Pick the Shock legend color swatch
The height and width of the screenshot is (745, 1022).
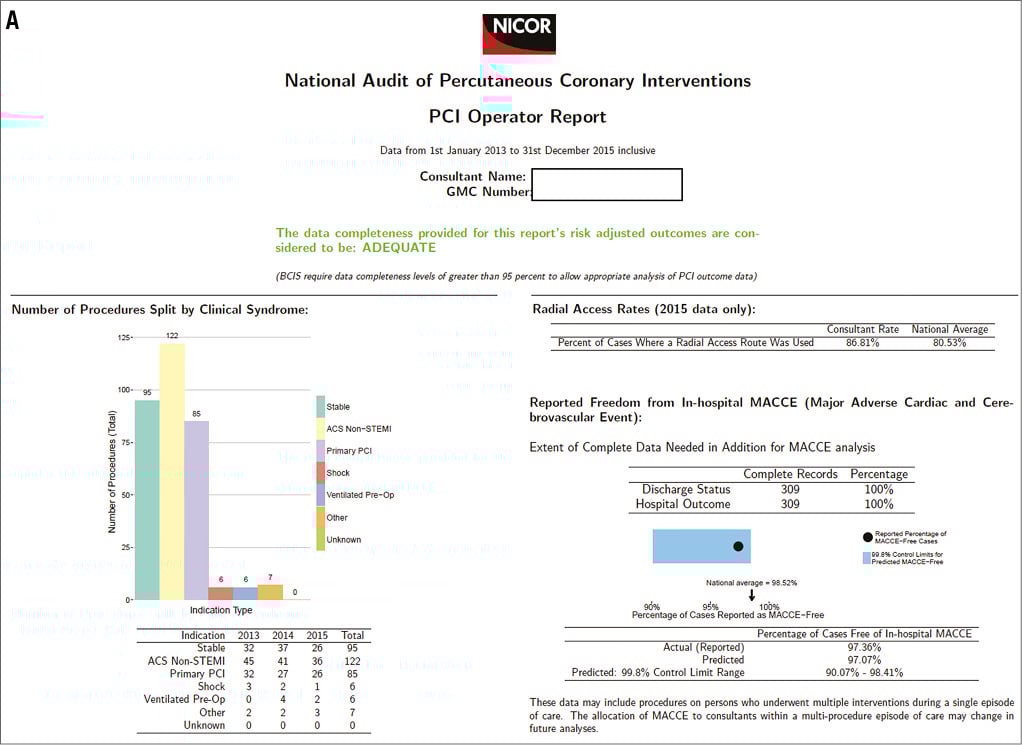(321, 473)
